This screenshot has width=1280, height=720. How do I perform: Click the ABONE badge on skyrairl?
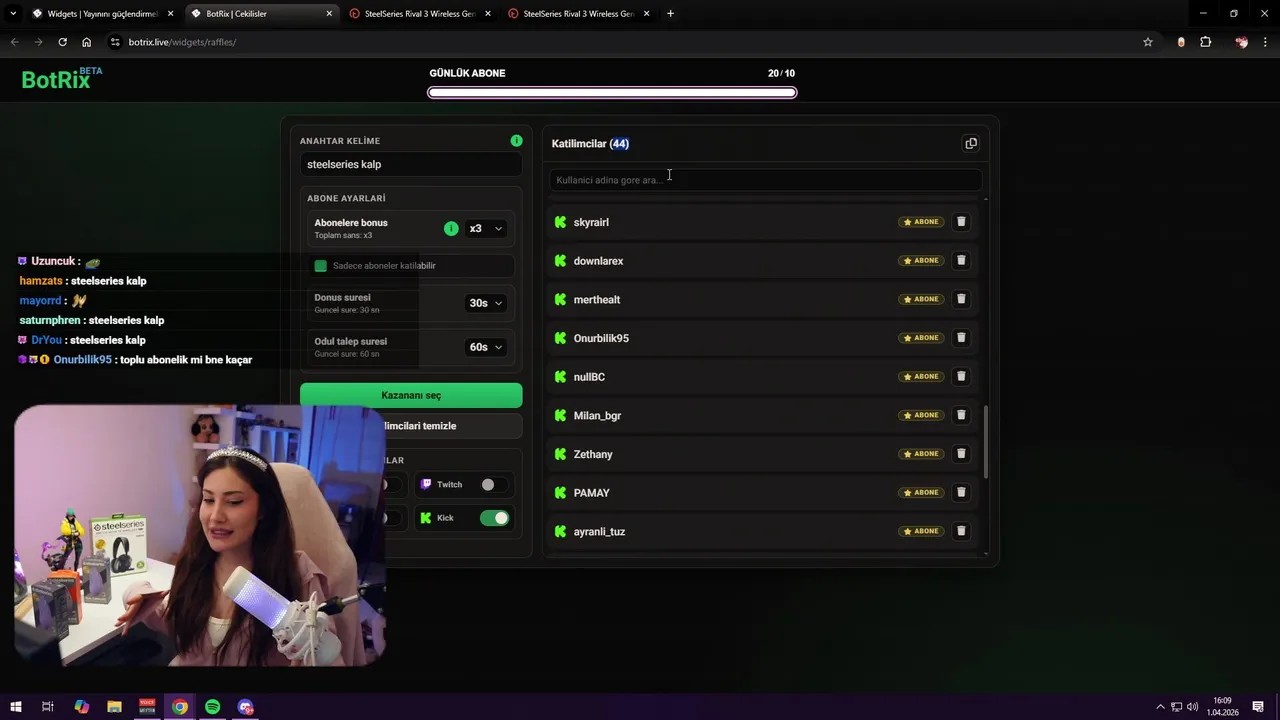pyautogui.click(x=921, y=222)
